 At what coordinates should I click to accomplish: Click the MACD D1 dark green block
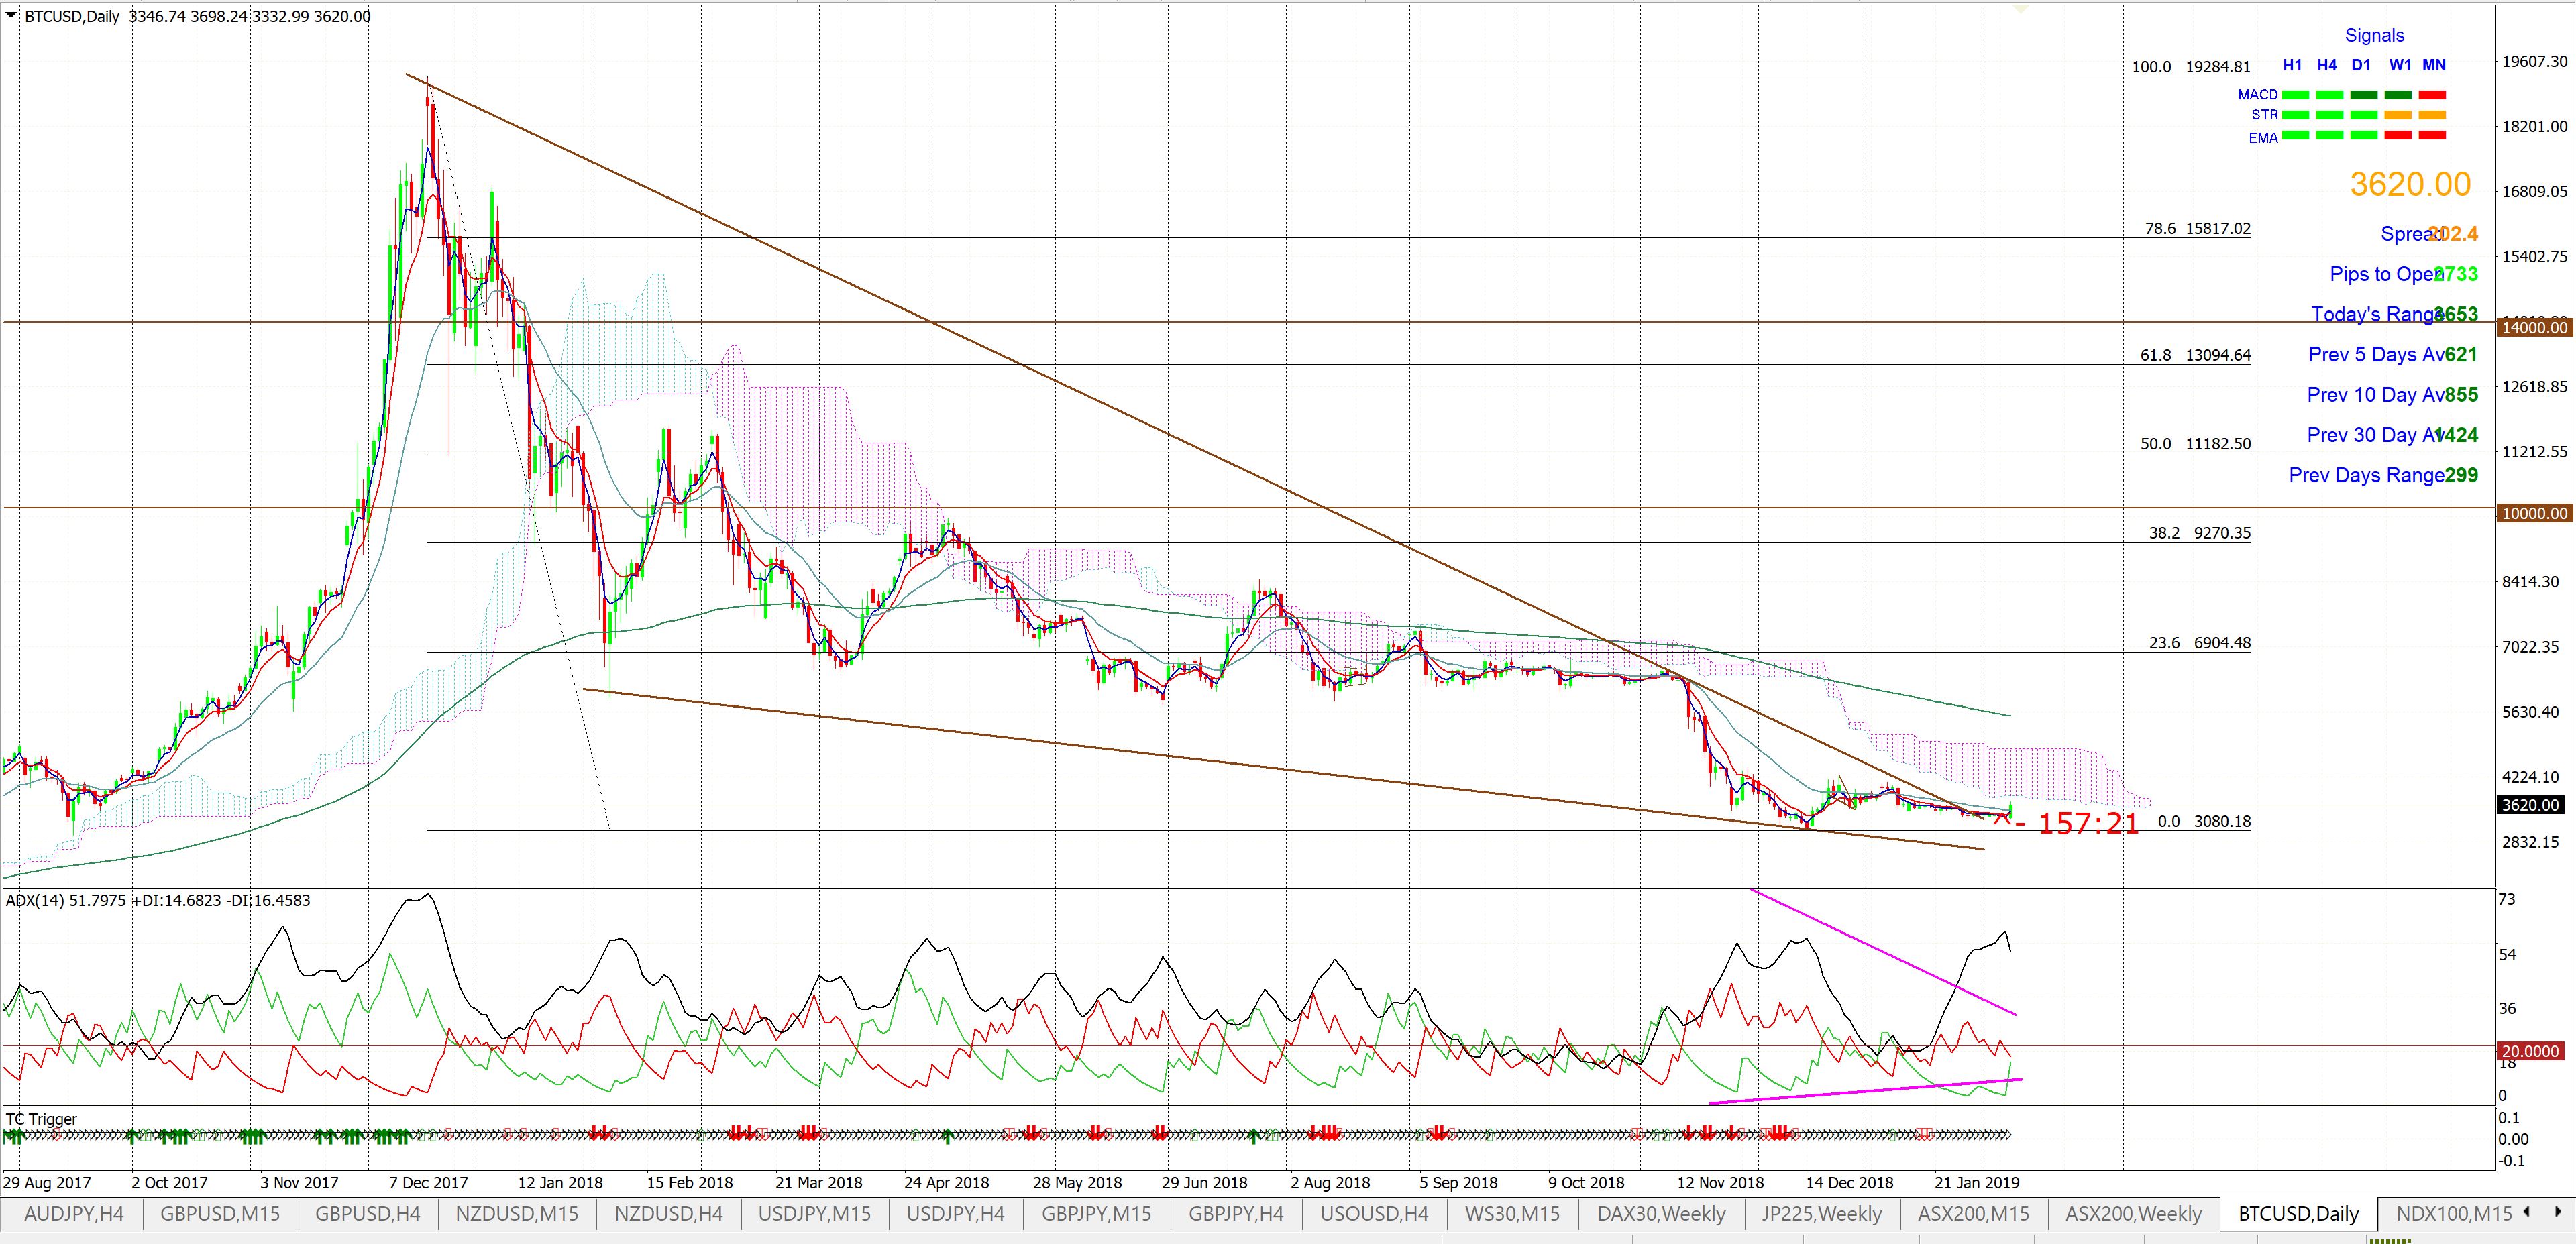tap(2364, 95)
